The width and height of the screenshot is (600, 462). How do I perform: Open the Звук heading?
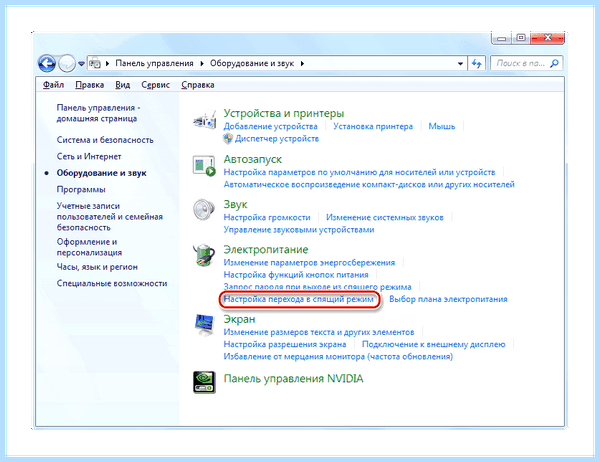[235, 204]
